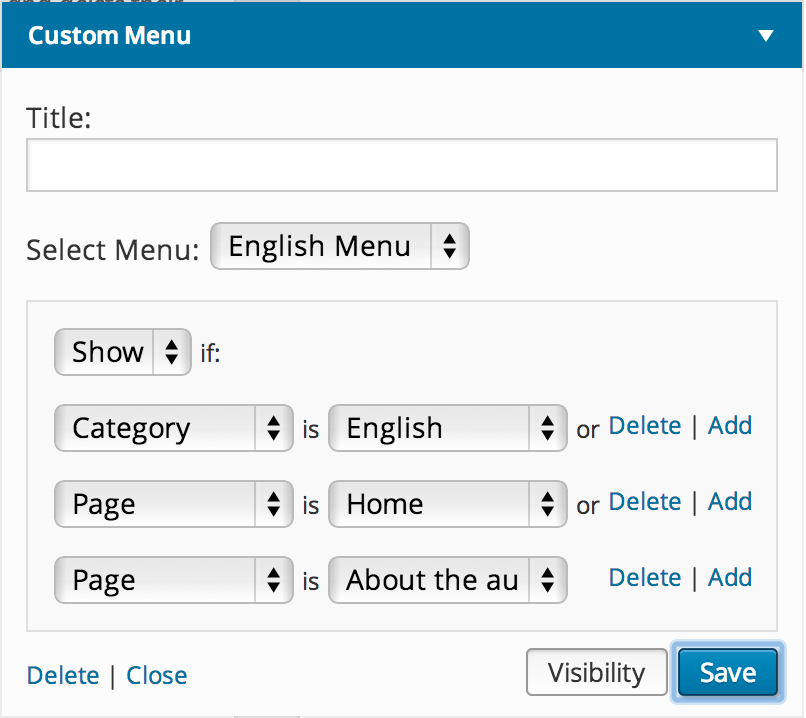Add rule after About the author row

(730, 578)
